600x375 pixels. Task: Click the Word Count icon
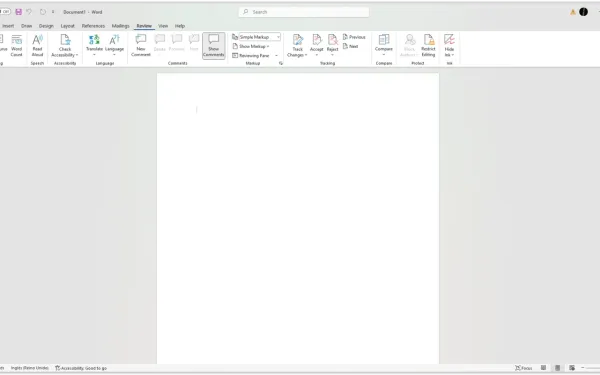click(x=16, y=46)
